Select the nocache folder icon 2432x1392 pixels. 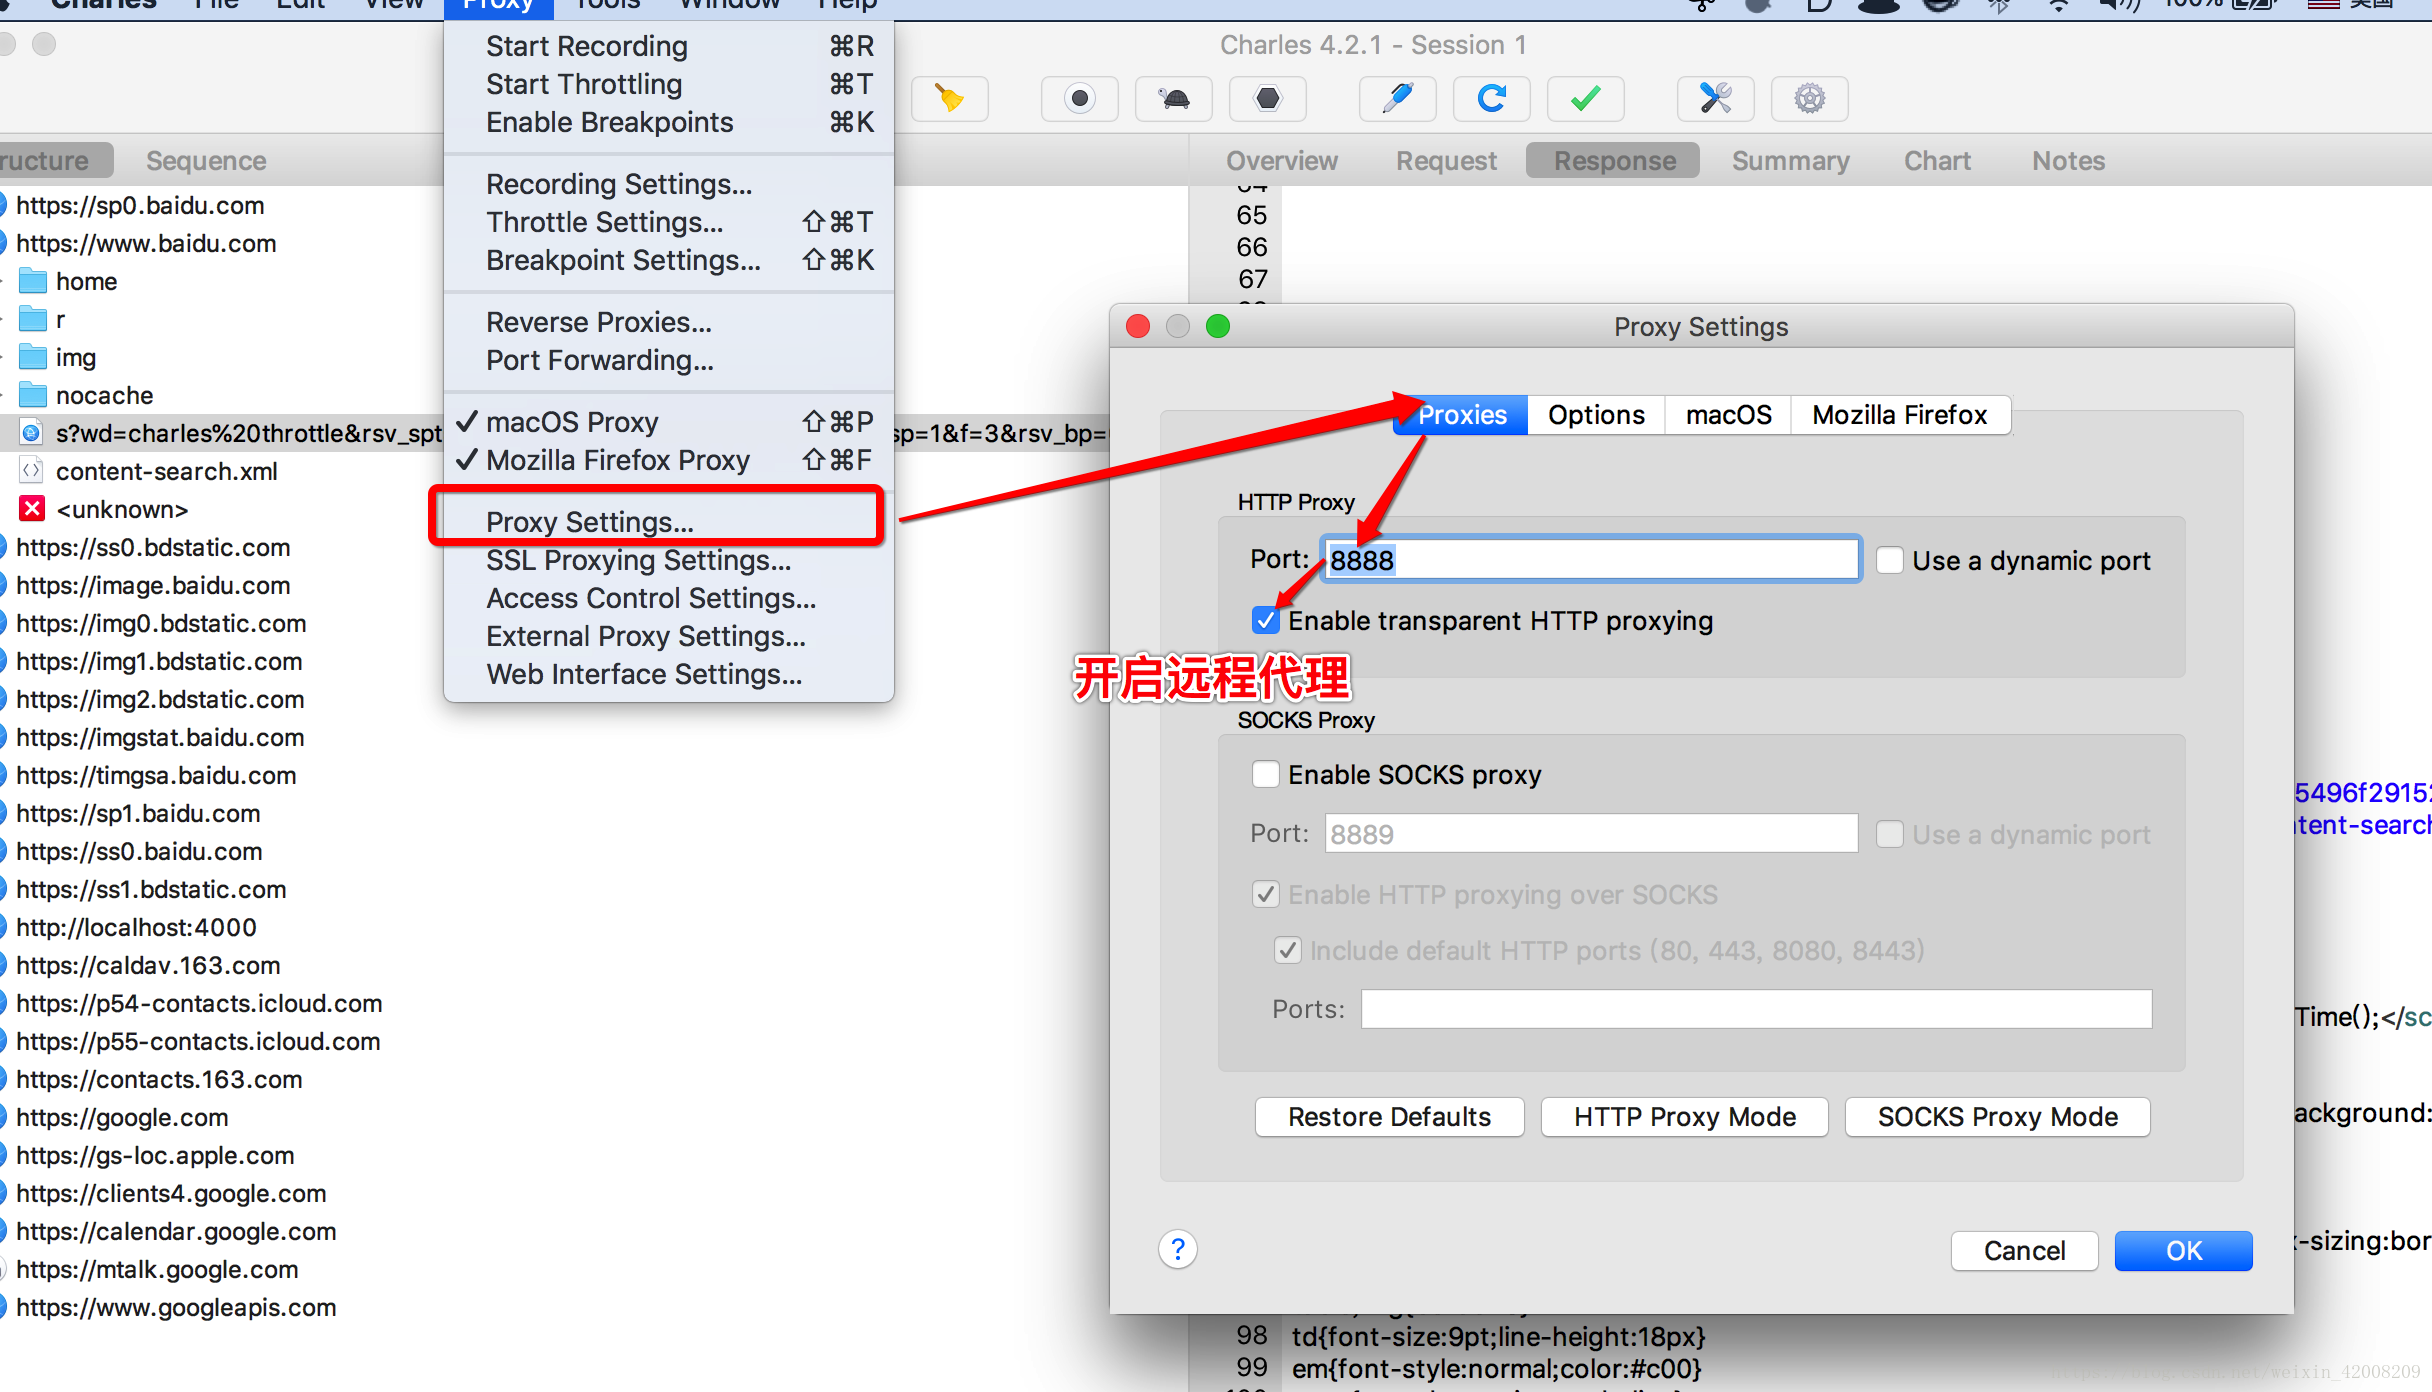pyautogui.click(x=33, y=395)
